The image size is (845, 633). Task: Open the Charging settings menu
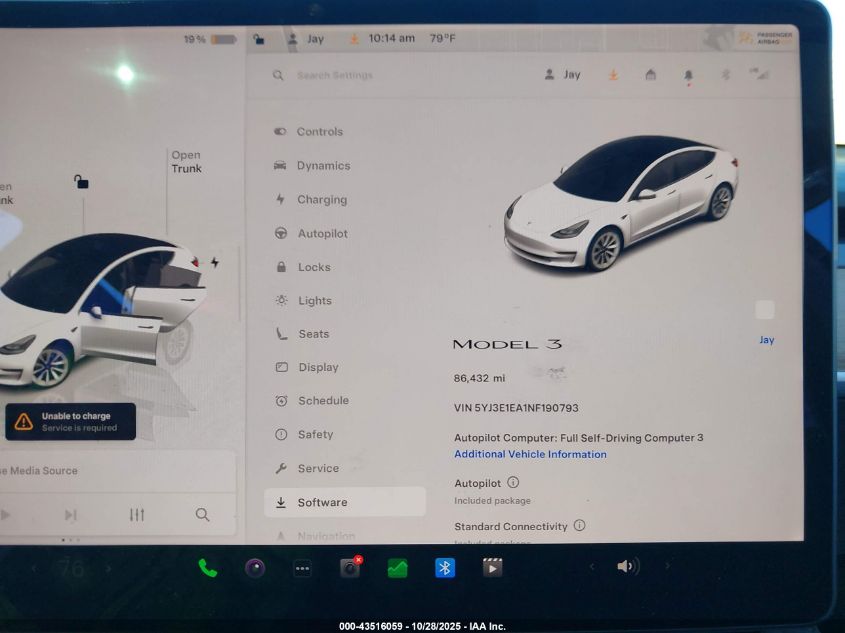(321, 200)
